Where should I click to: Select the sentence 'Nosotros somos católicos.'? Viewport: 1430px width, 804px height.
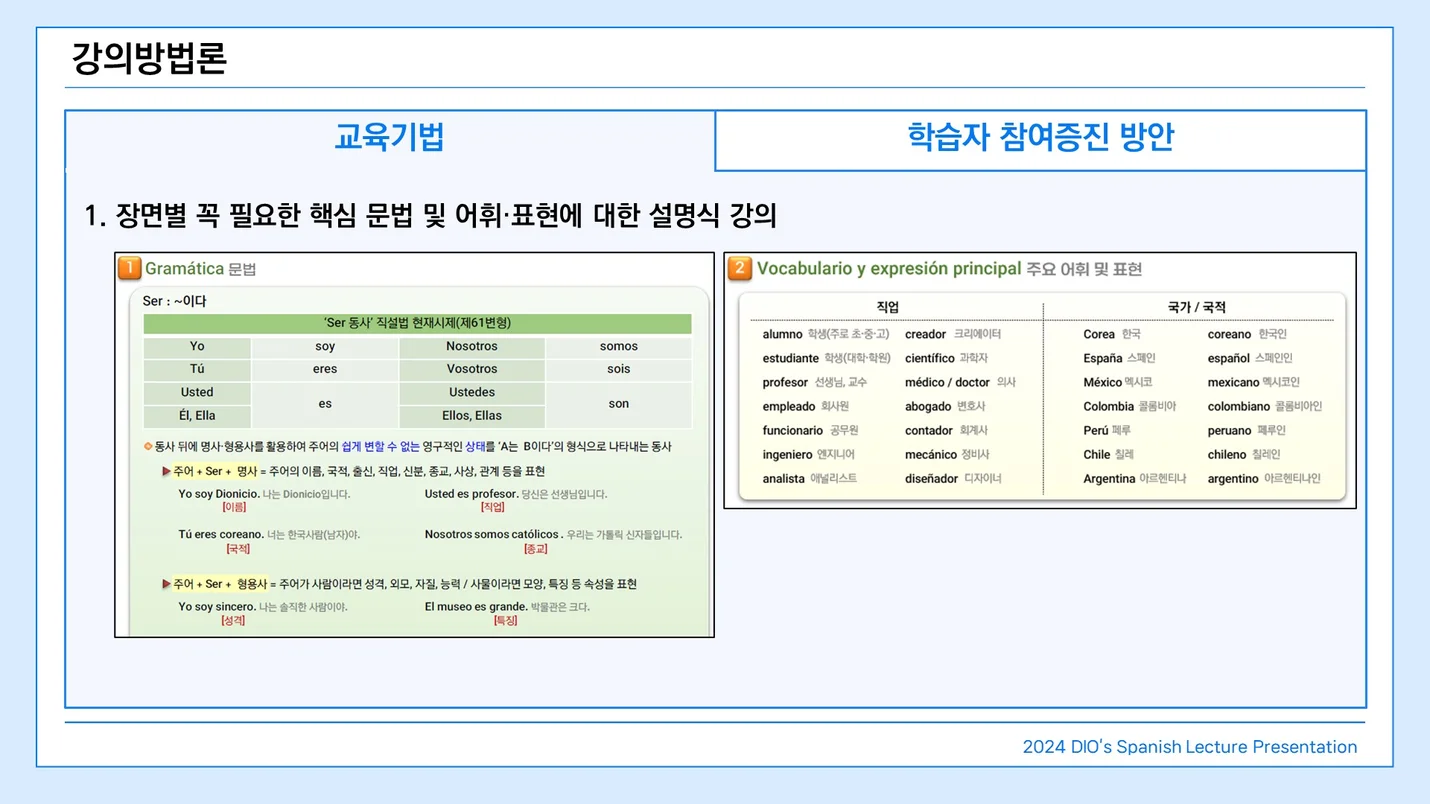tap(493, 535)
